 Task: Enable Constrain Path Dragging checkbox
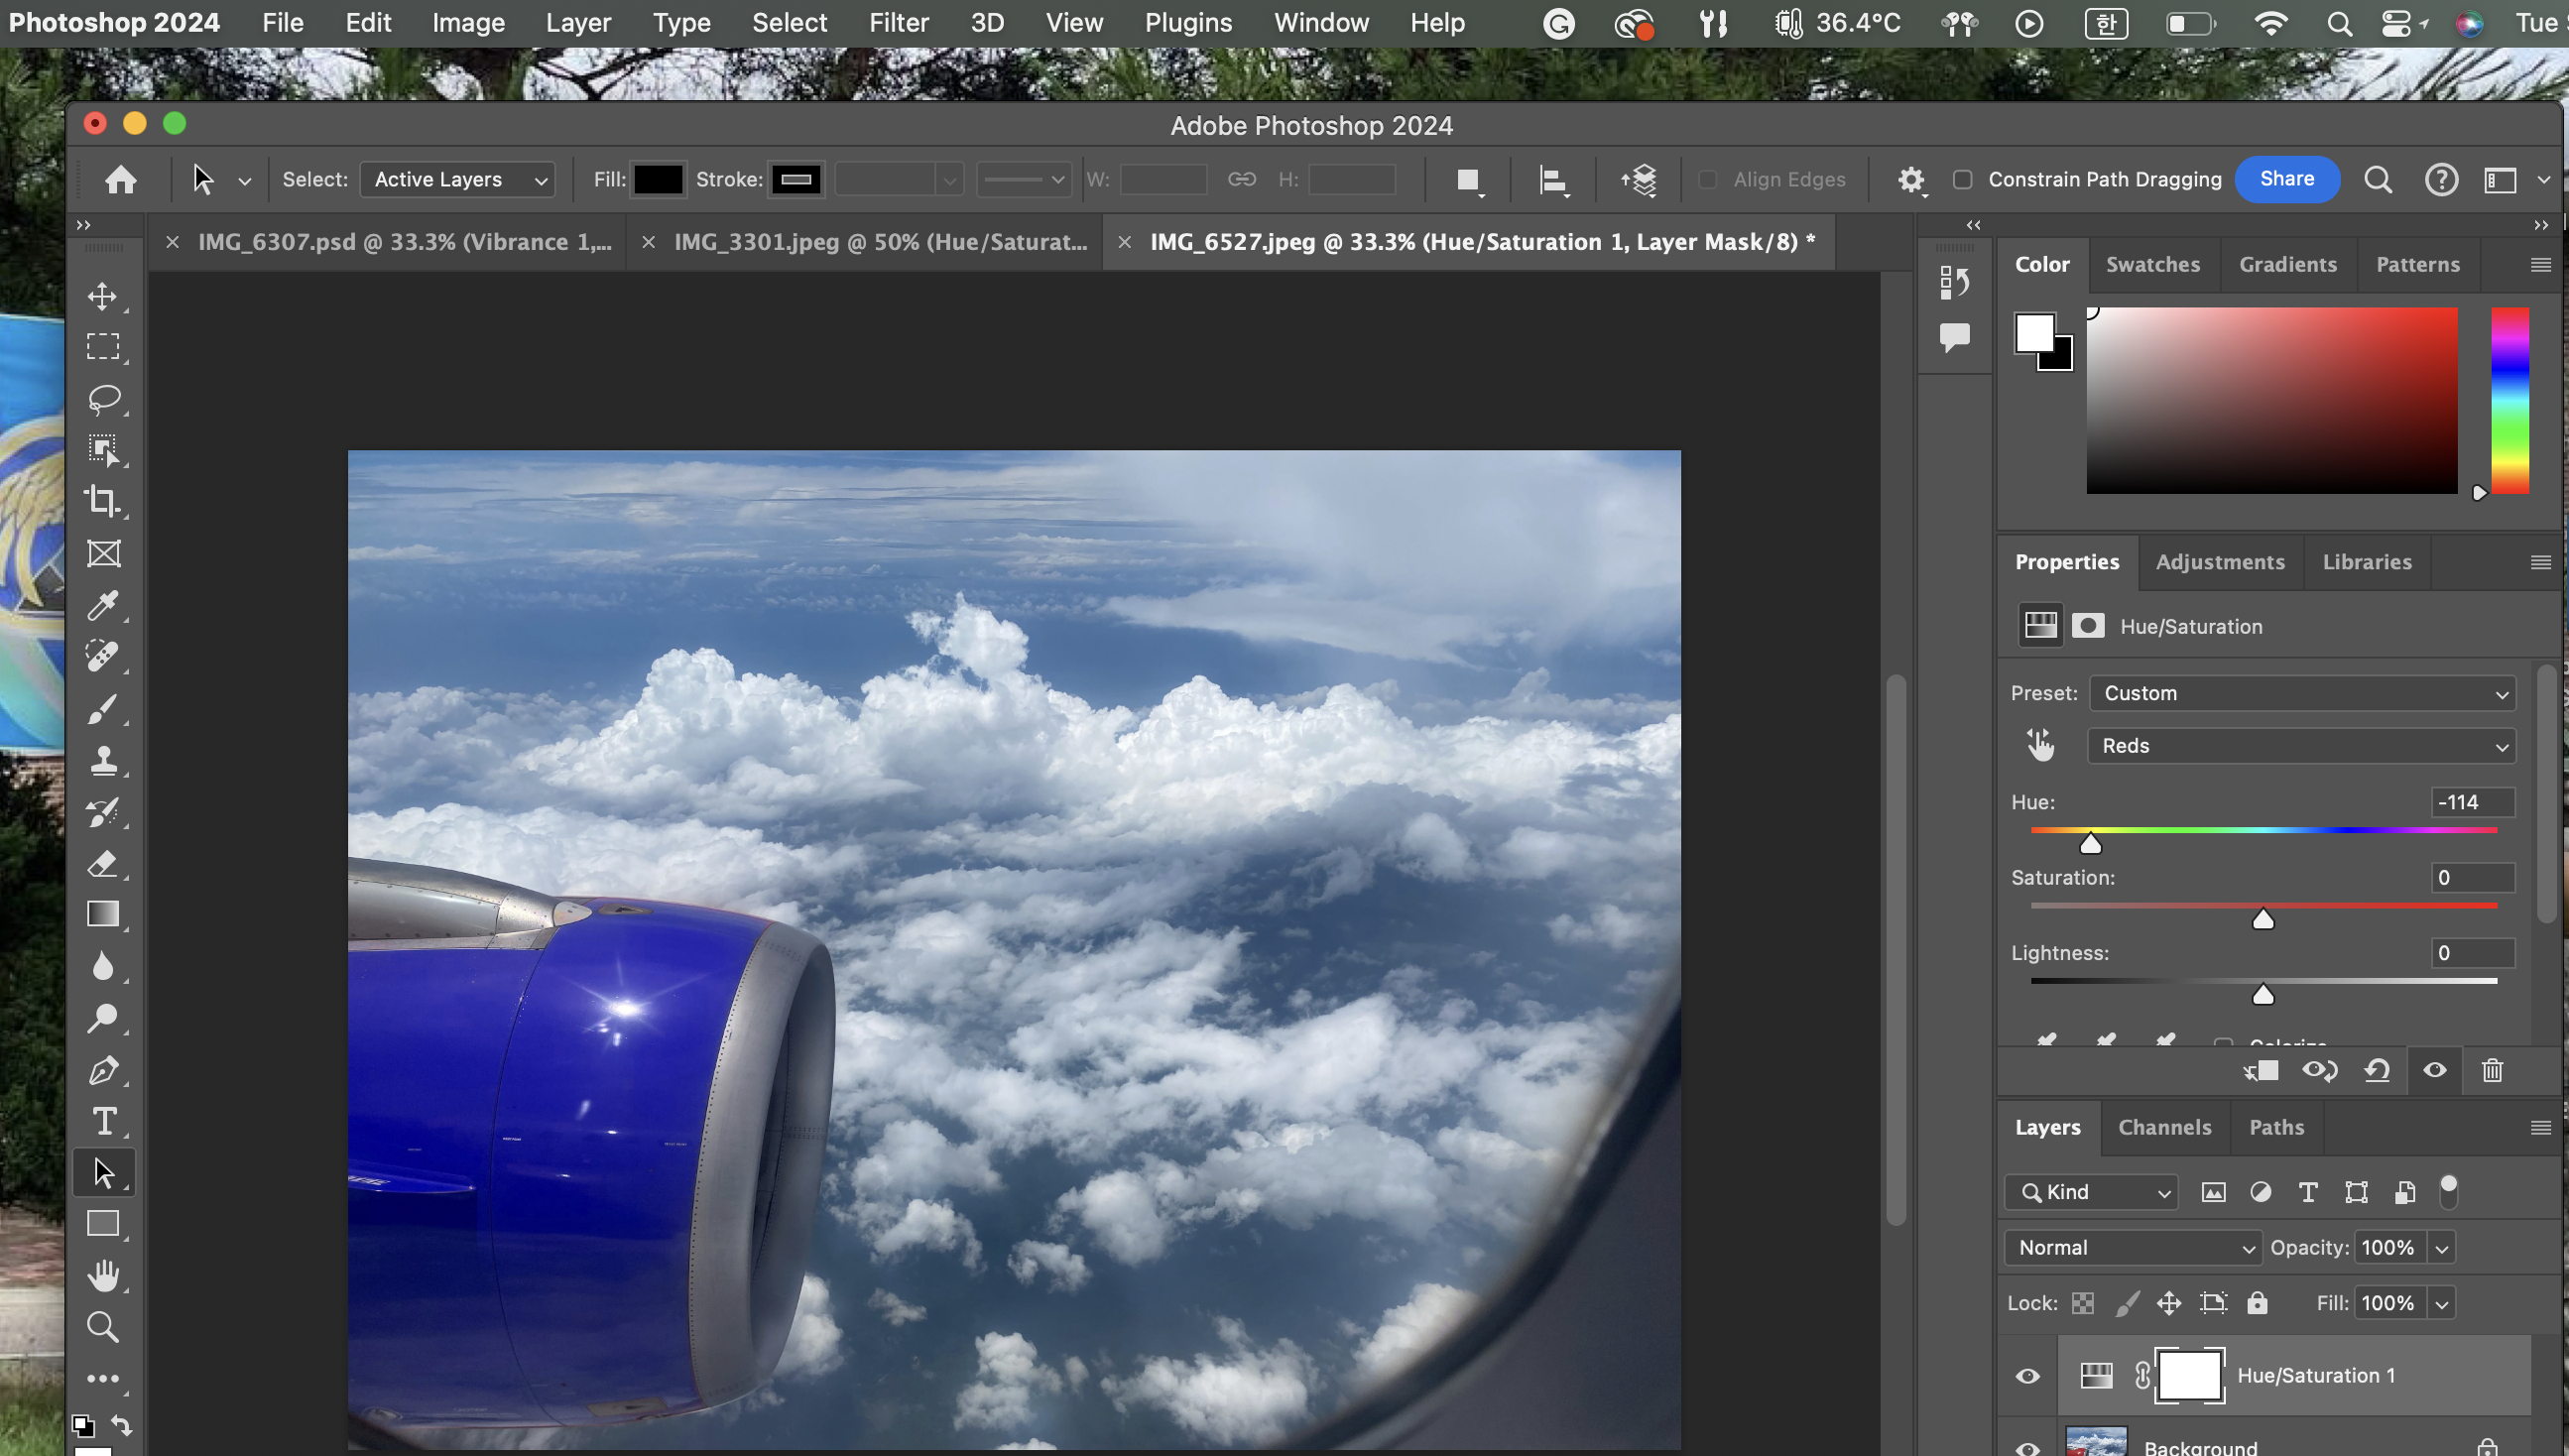pyautogui.click(x=1962, y=180)
